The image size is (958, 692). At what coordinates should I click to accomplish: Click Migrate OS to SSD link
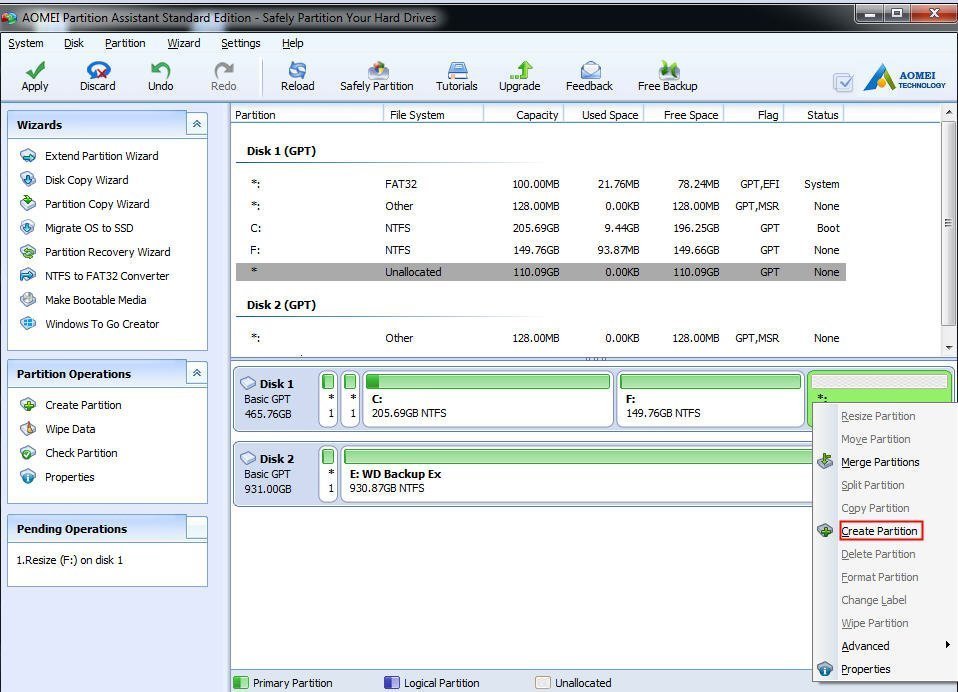[89, 228]
